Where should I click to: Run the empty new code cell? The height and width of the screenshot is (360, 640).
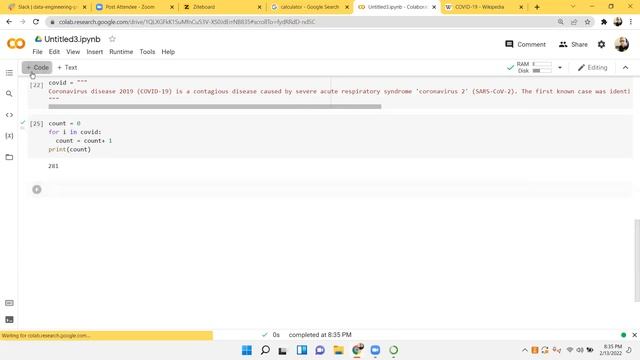click(37, 189)
